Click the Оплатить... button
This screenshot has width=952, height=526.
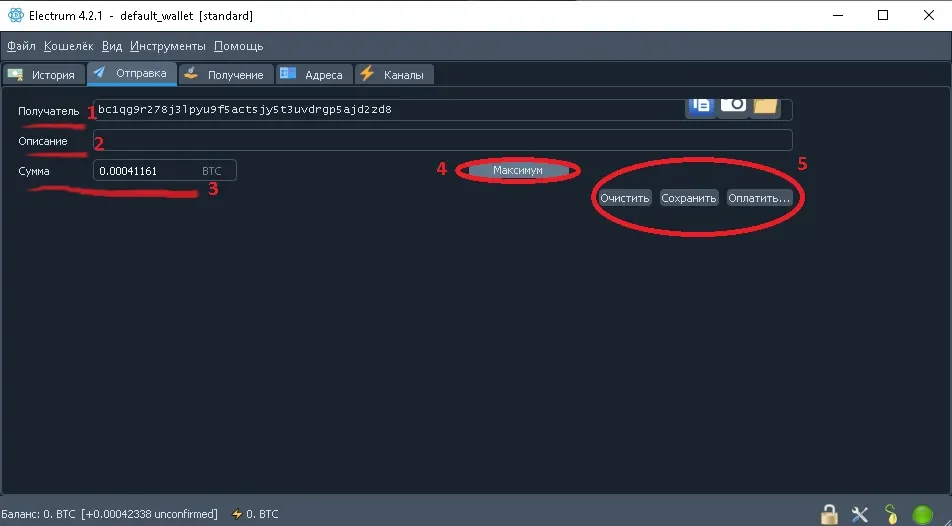(759, 198)
